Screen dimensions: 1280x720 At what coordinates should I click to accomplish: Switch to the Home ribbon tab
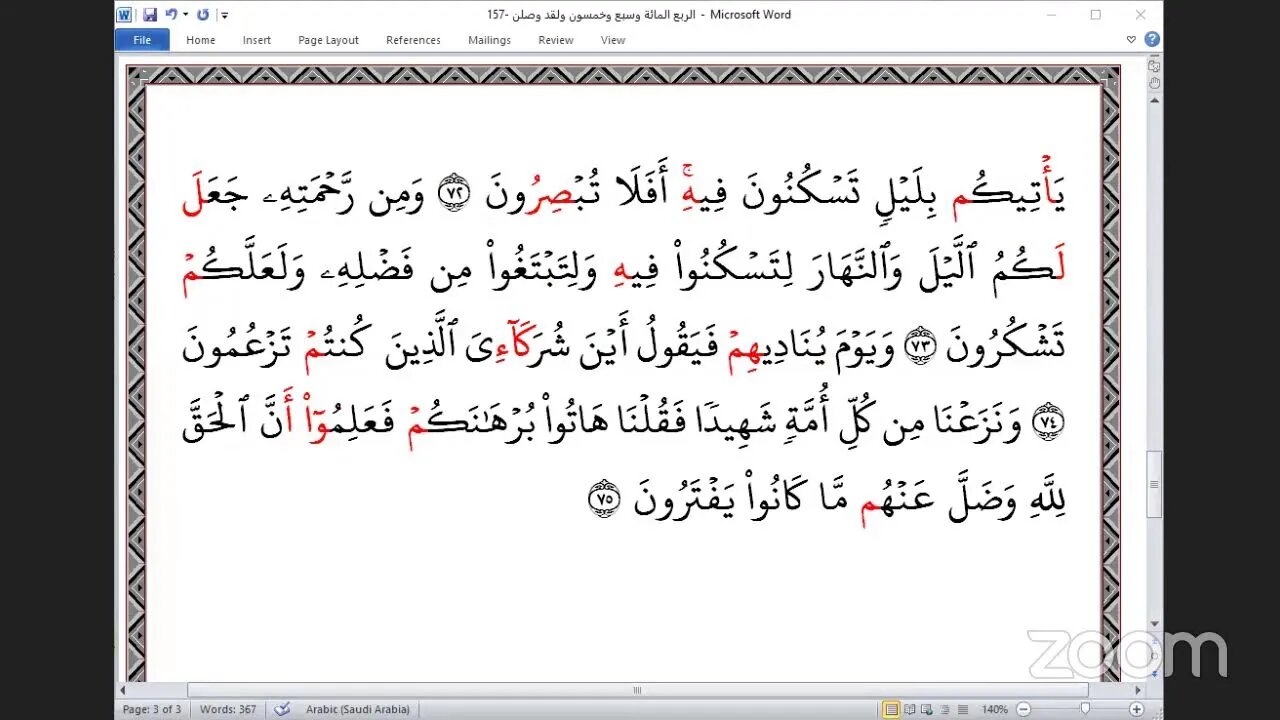point(201,40)
